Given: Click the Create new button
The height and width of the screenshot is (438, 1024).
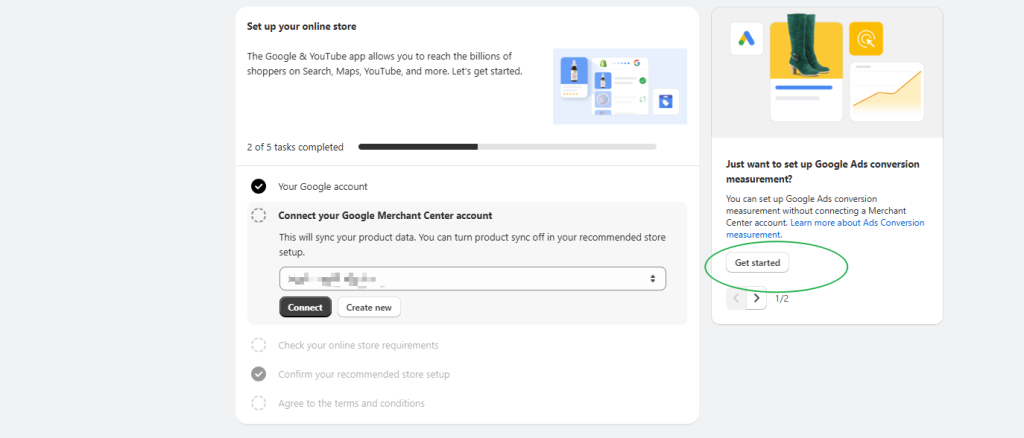Looking at the screenshot, I should tap(369, 307).
